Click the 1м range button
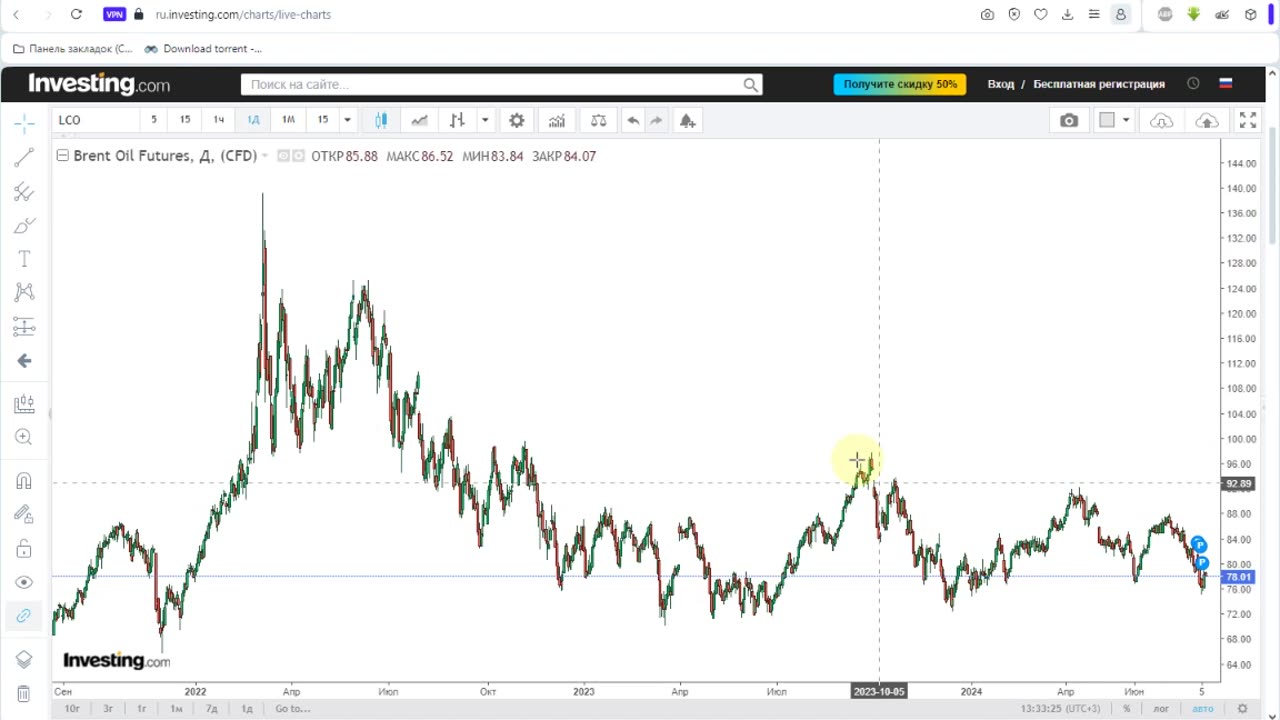 pyautogui.click(x=176, y=708)
